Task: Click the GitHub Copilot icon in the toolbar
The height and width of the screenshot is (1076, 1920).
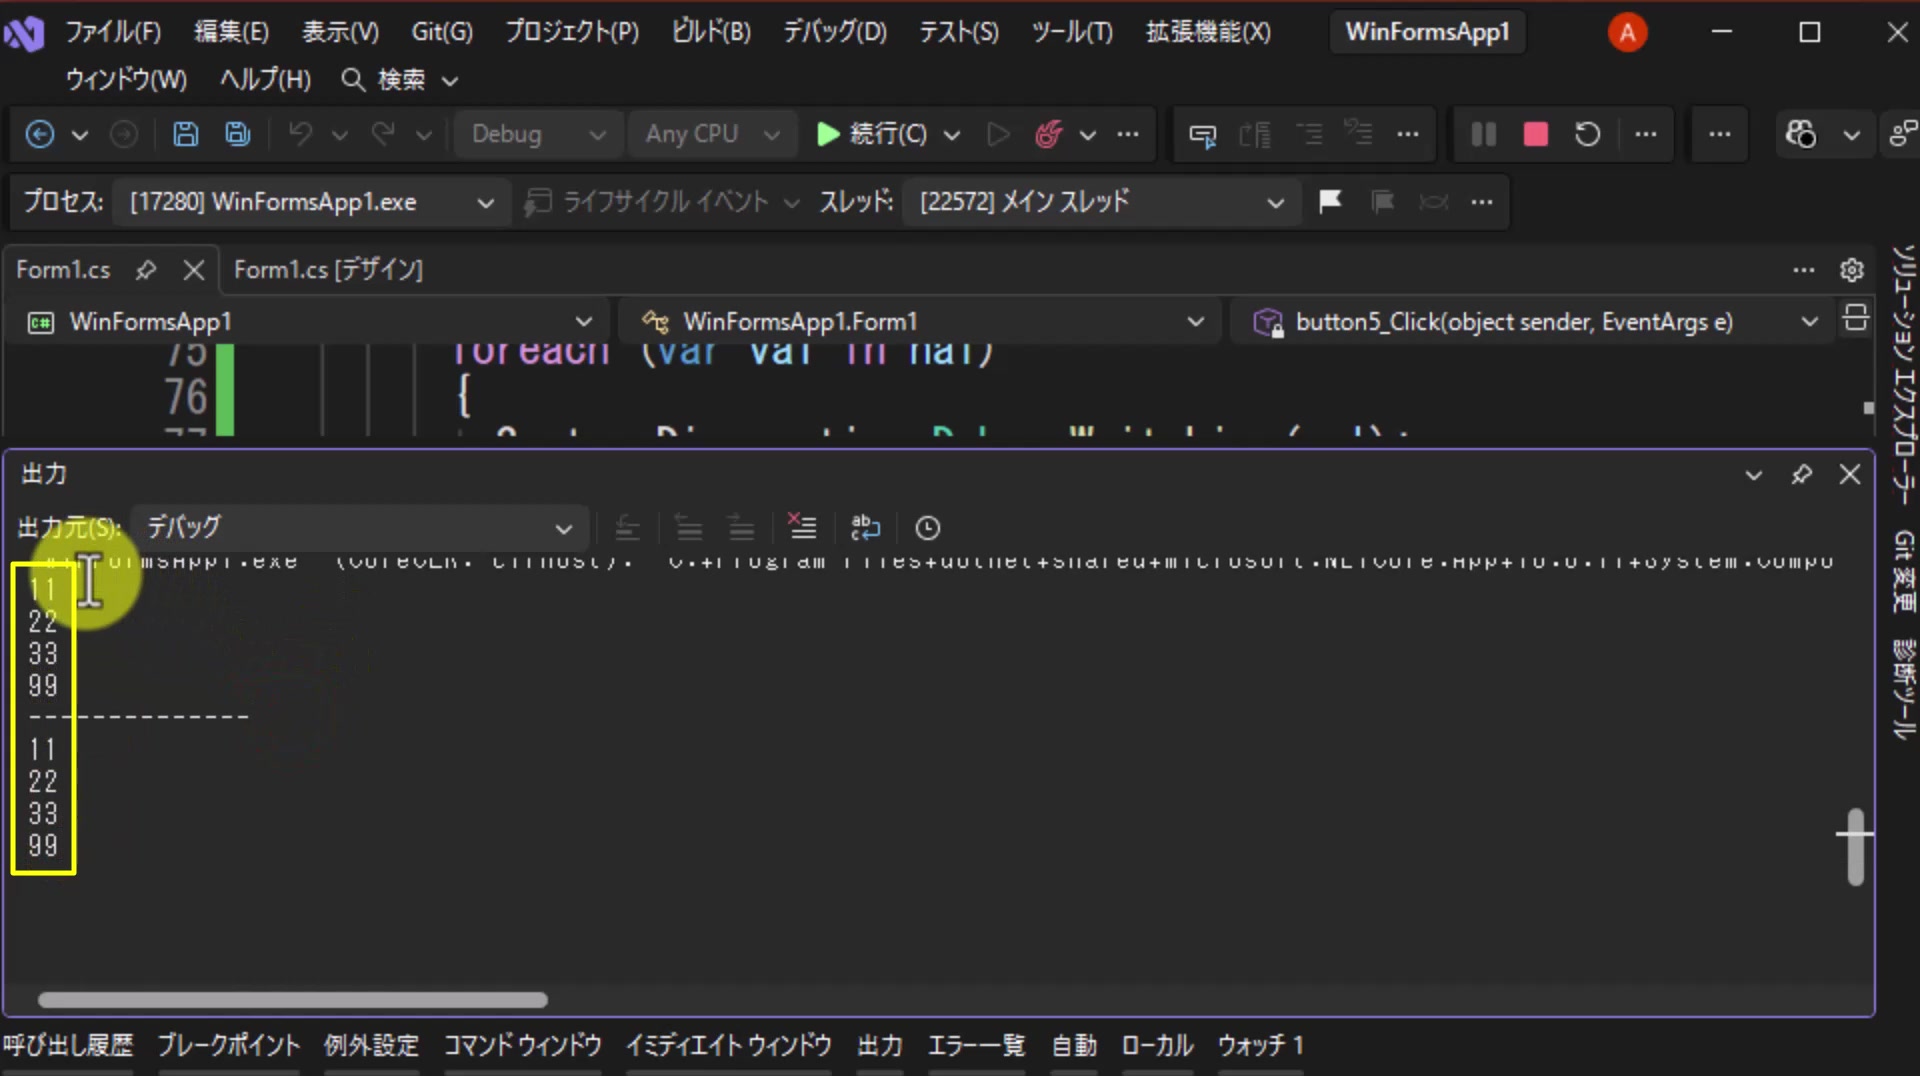Action: tap(1801, 134)
